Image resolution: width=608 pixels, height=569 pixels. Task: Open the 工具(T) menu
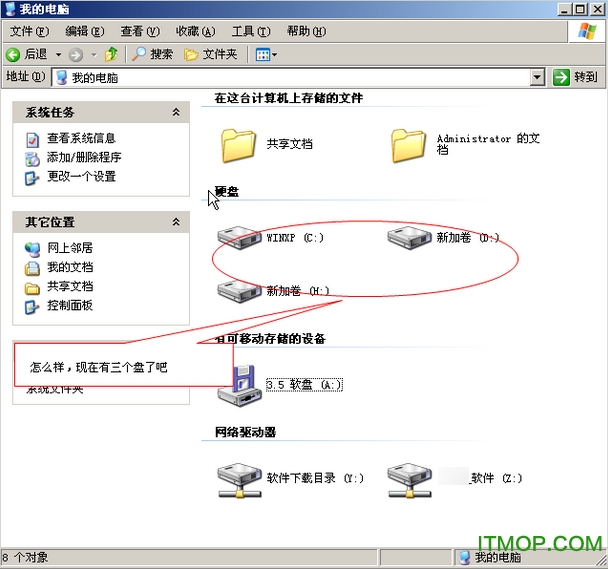pyautogui.click(x=251, y=31)
